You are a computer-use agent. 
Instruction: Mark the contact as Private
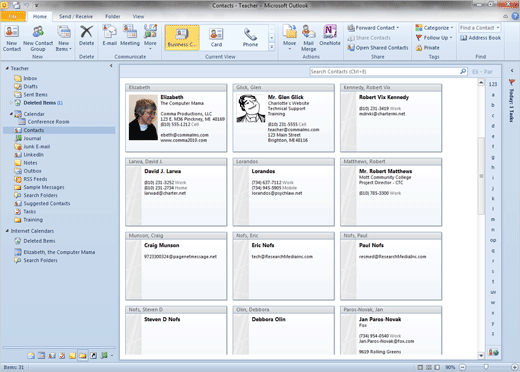click(428, 48)
